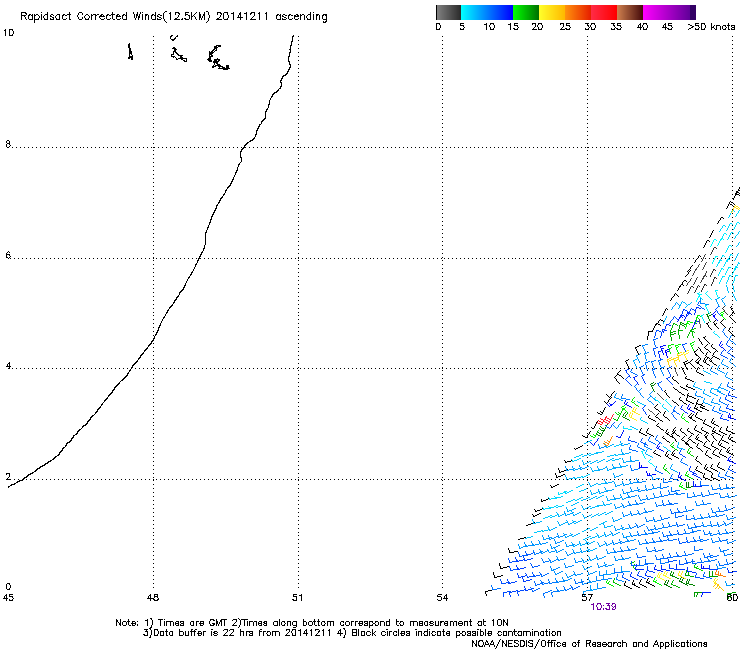The height and width of the screenshot is (650, 740).
Task: Click the longitude label '57'
Action: [x=587, y=598]
